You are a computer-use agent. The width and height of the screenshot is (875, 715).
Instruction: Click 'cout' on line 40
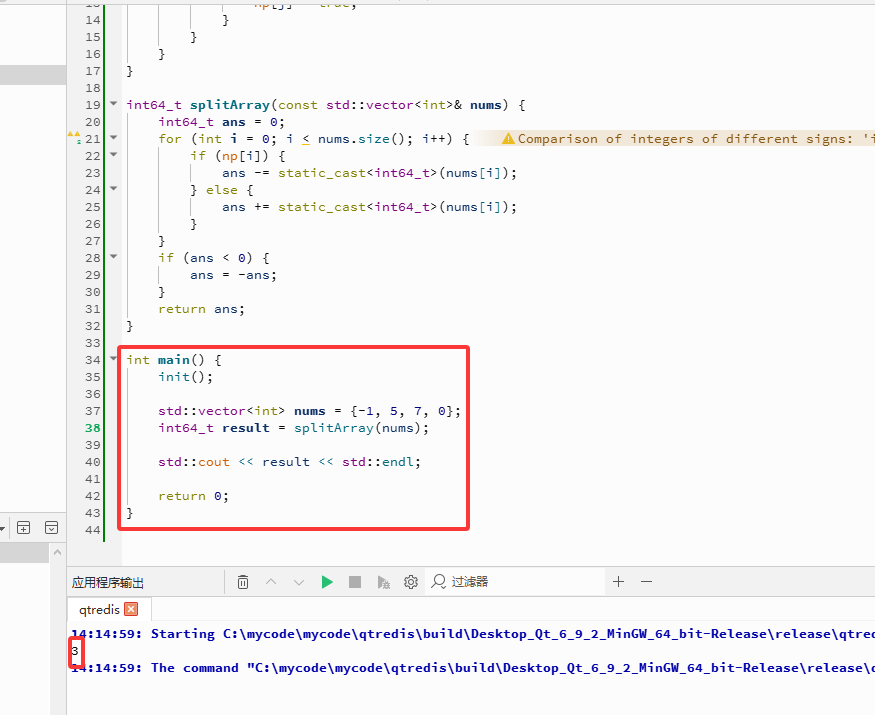tap(214, 462)
